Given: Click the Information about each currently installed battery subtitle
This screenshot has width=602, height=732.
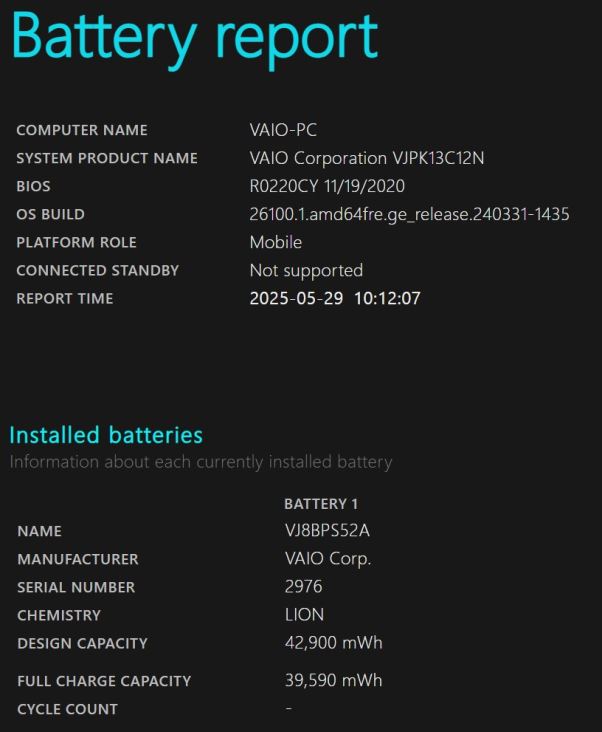Looking at the screenshot, I should point(201,462).
